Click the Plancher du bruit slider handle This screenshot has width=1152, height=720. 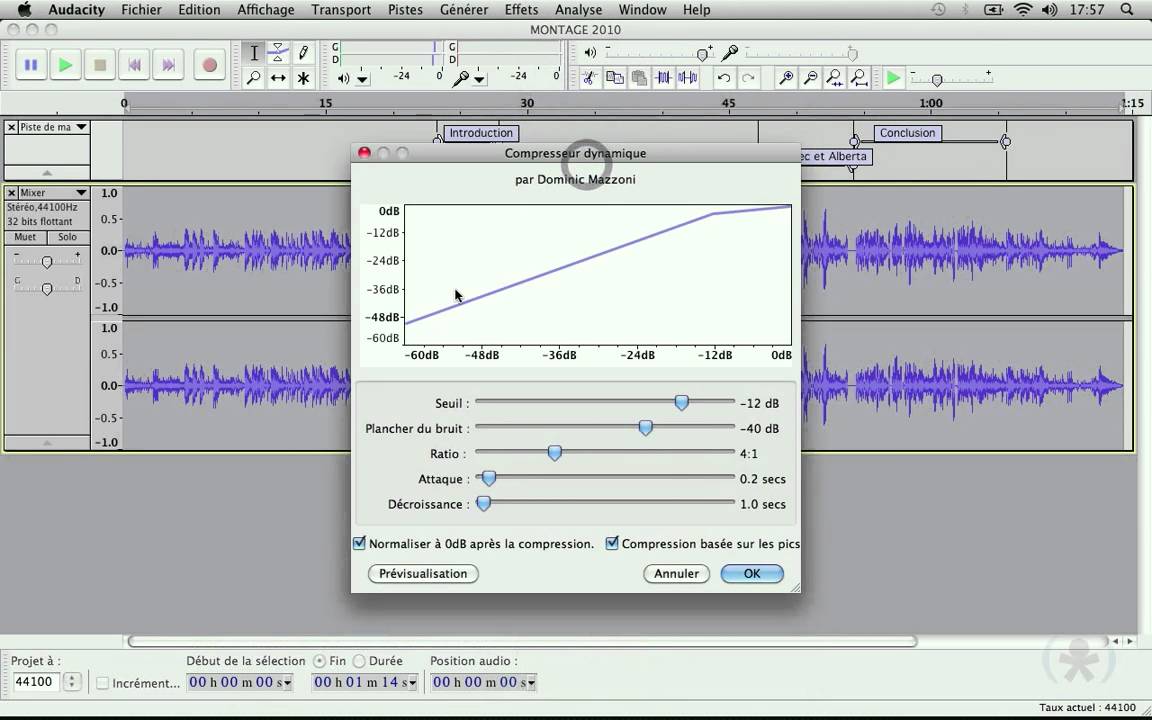coord(645,428)
